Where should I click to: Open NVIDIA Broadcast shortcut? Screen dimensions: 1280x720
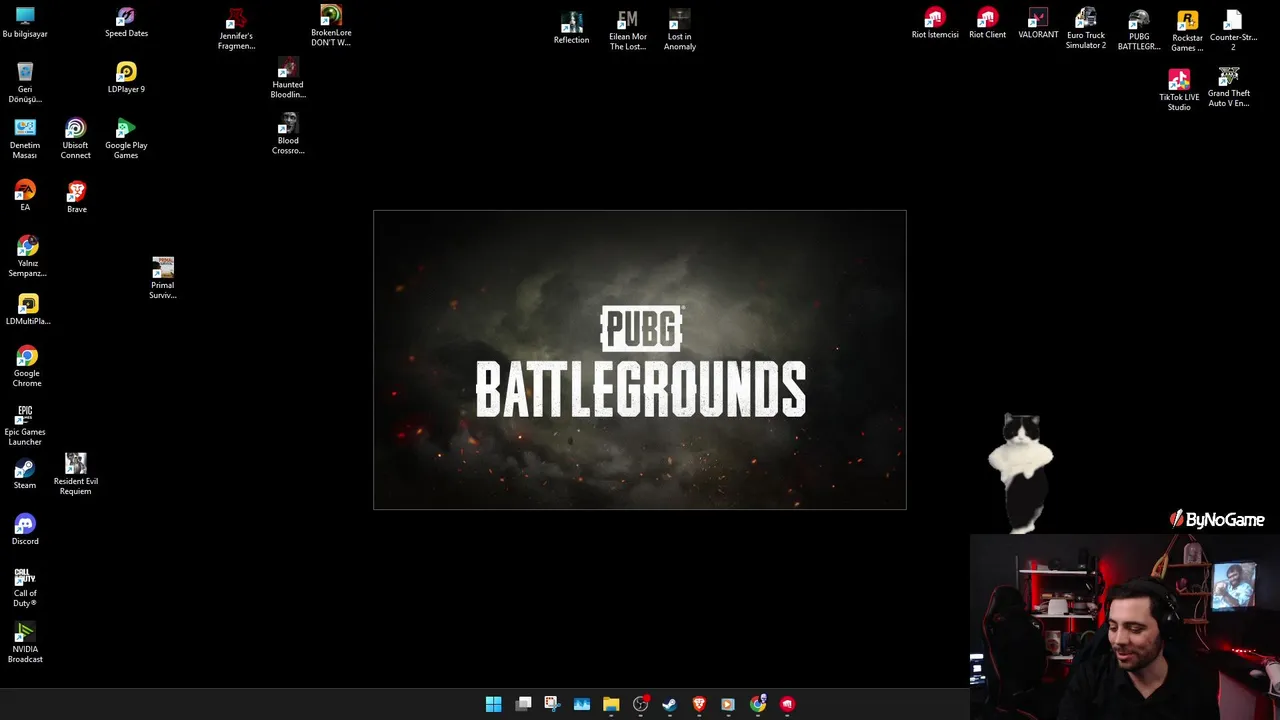coord(25,643)
